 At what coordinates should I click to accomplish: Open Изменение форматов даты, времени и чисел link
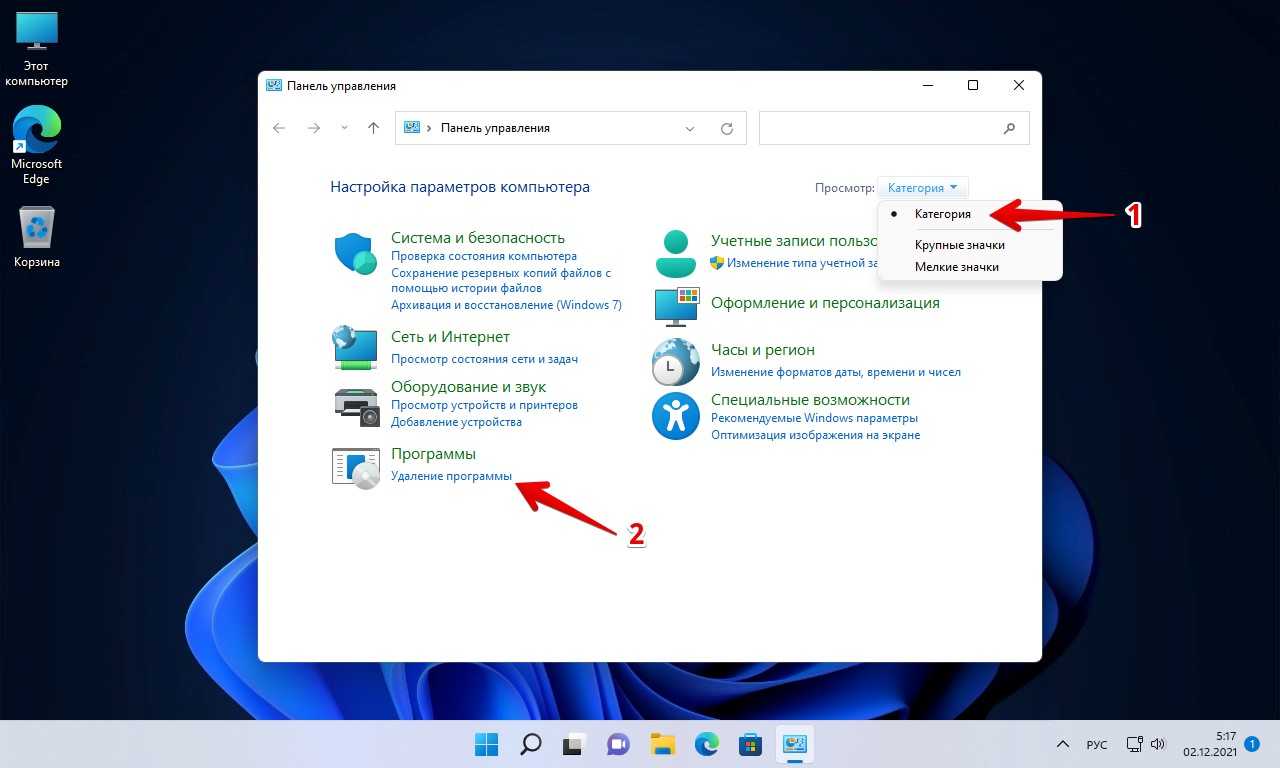click(836, 372)
